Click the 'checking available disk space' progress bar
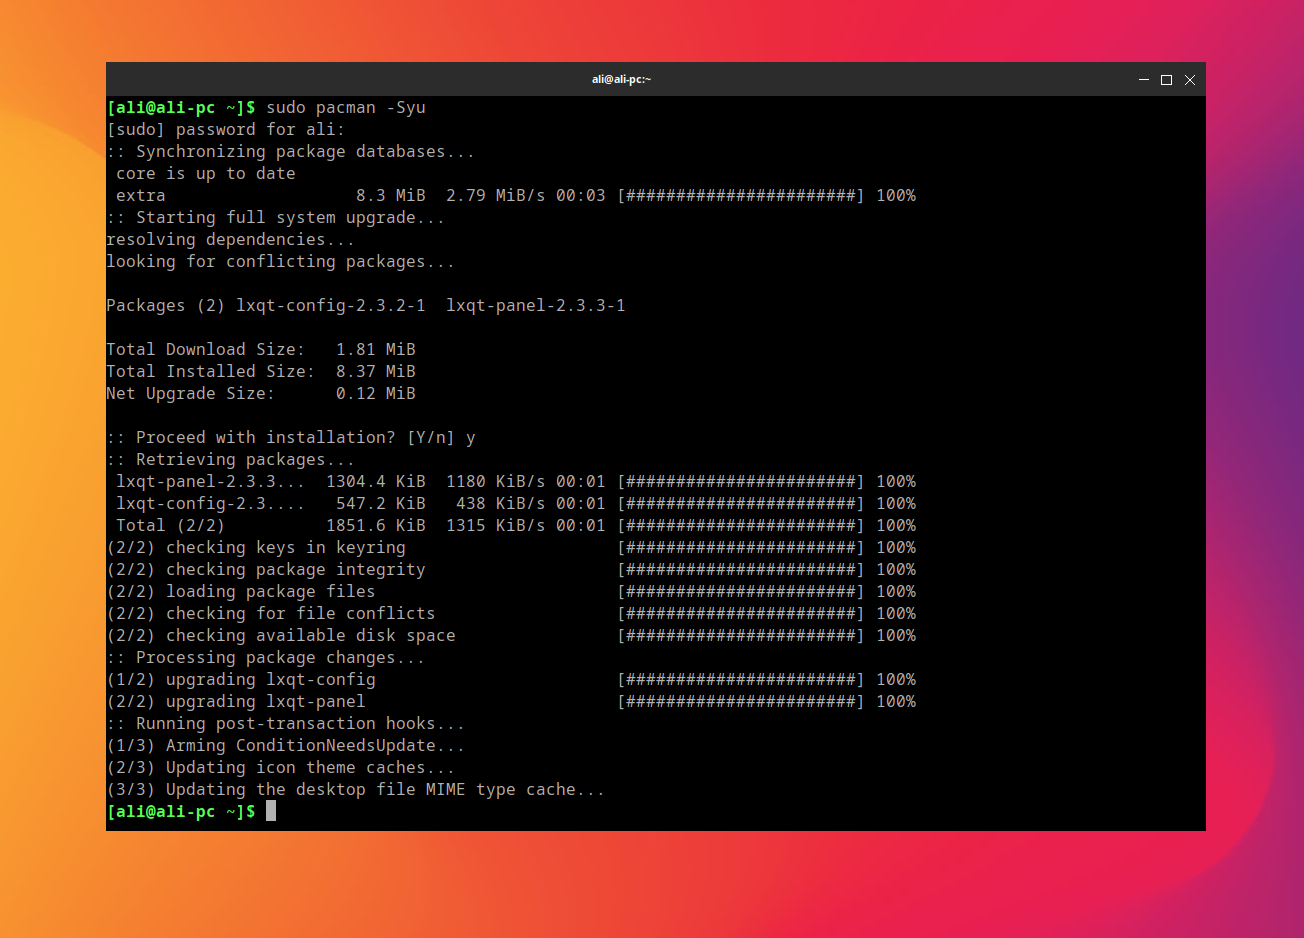This screenshot has width=1304, height=938. (740, 636)
